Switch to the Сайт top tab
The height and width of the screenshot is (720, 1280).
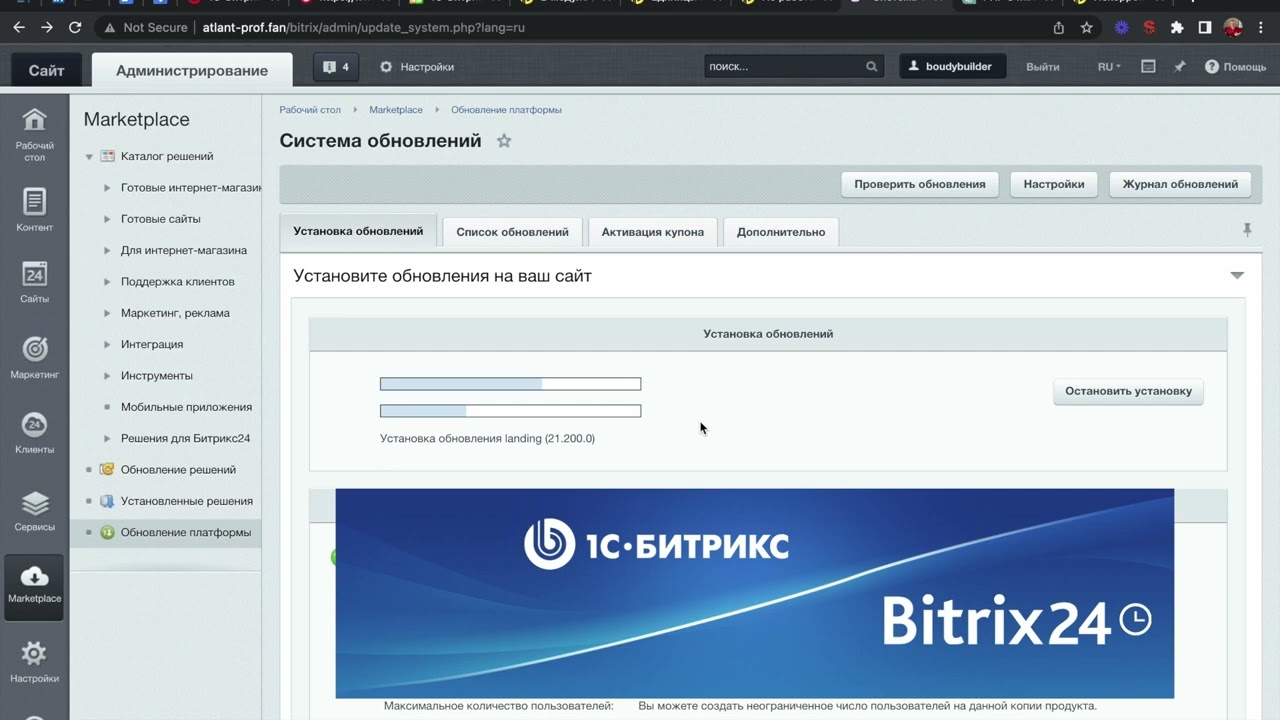click(x=46, y=70)
